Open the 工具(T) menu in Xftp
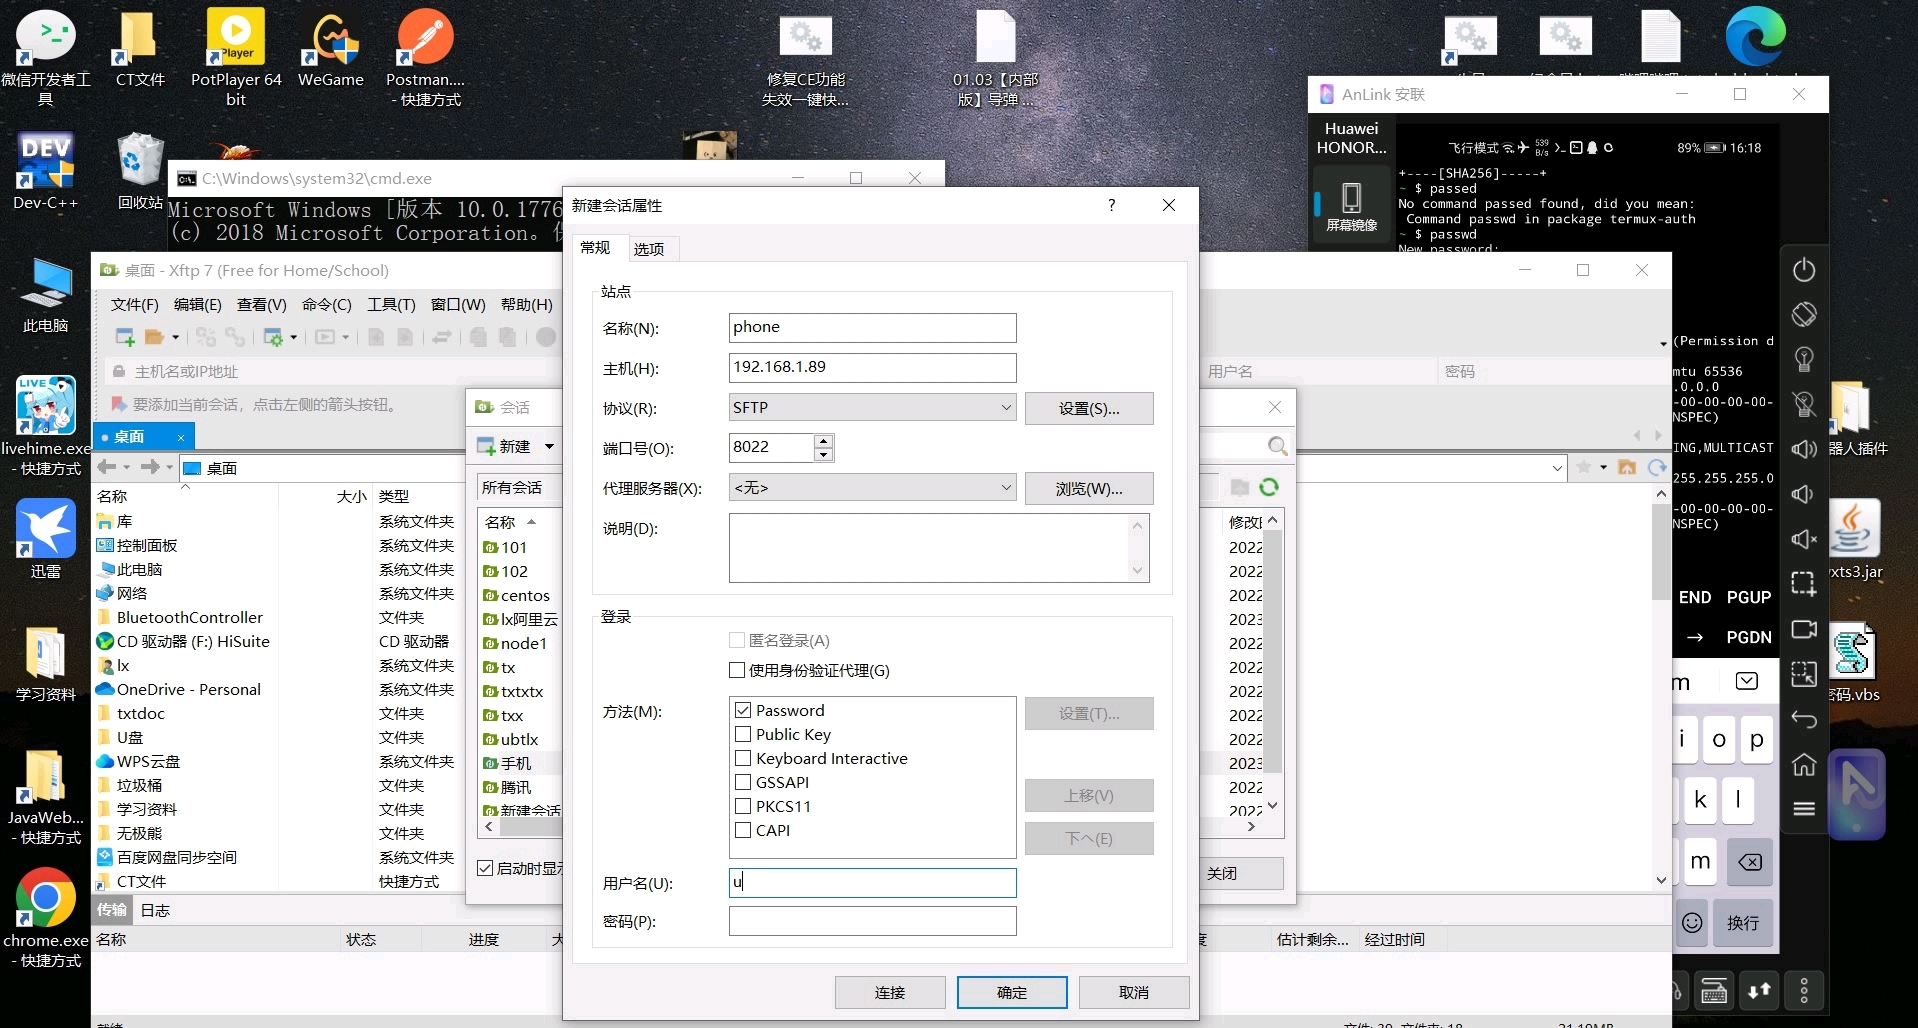The image size is (1918, 1028). (390, 304)
